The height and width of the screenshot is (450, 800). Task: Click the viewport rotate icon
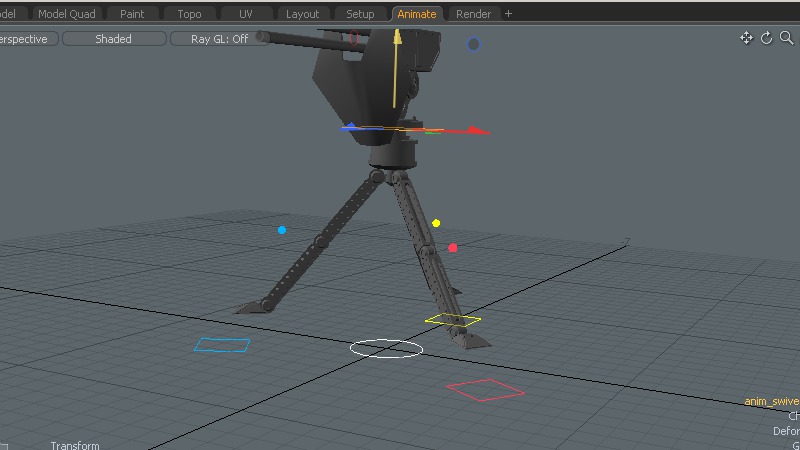pos(766,38)
